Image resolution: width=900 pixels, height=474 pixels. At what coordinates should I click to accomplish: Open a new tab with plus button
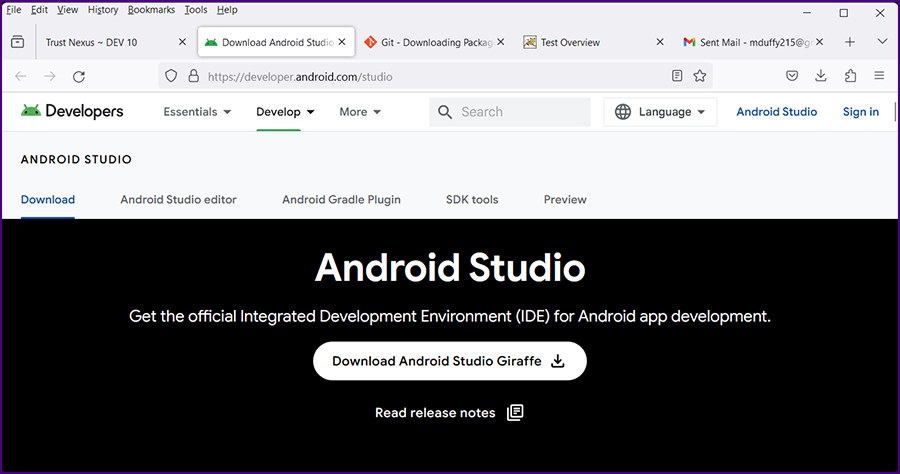[850, 42]
